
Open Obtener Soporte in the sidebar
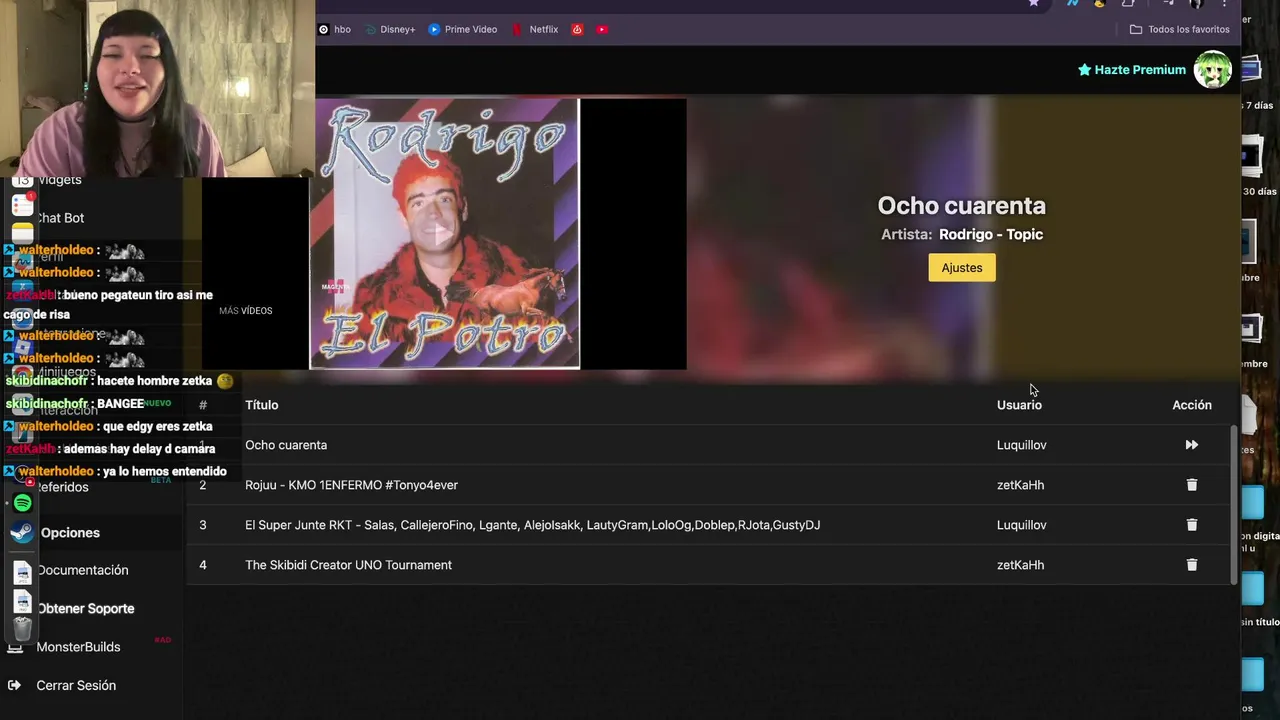click(85, 608)
